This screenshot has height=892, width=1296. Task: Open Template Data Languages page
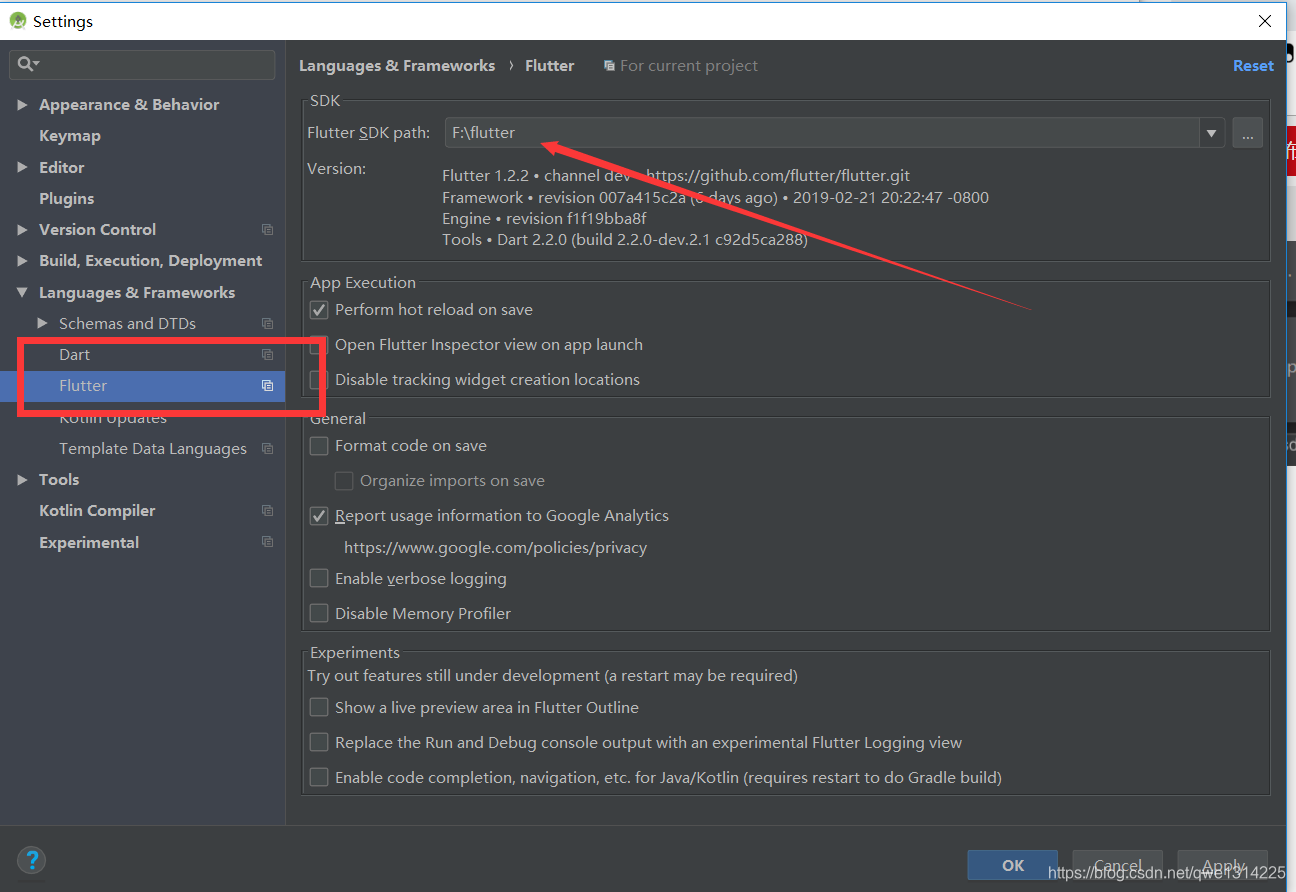click(x=153, y=449)
